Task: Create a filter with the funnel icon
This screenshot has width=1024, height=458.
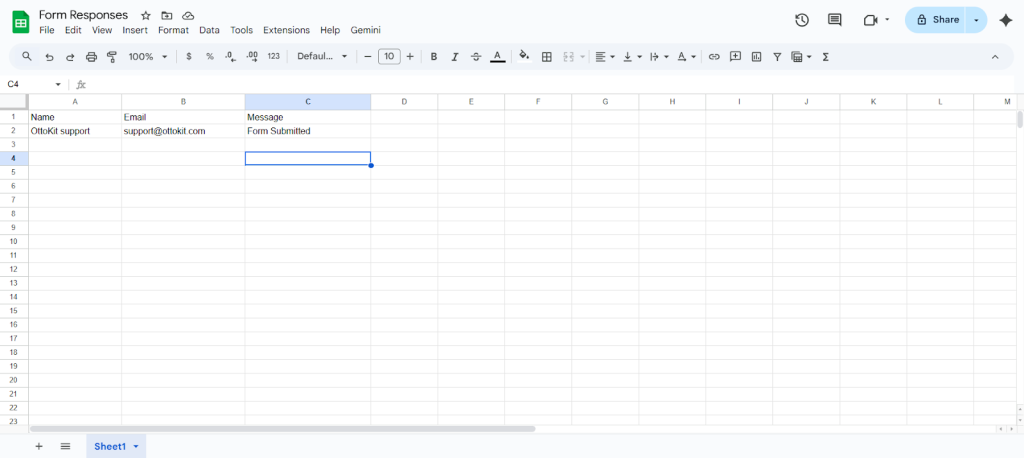Action: 777,57
